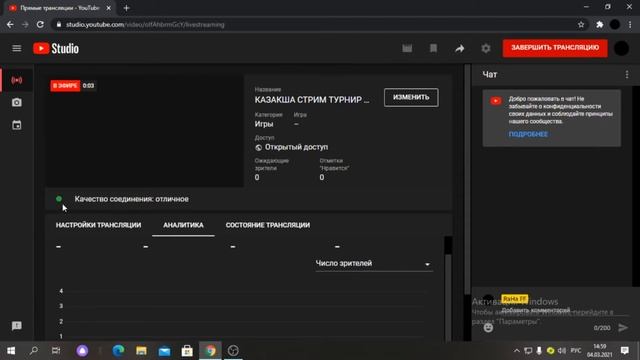Viewport: 640px width, 360px height.
Task: Open the taskbar search icon
Action: (34, 351)
